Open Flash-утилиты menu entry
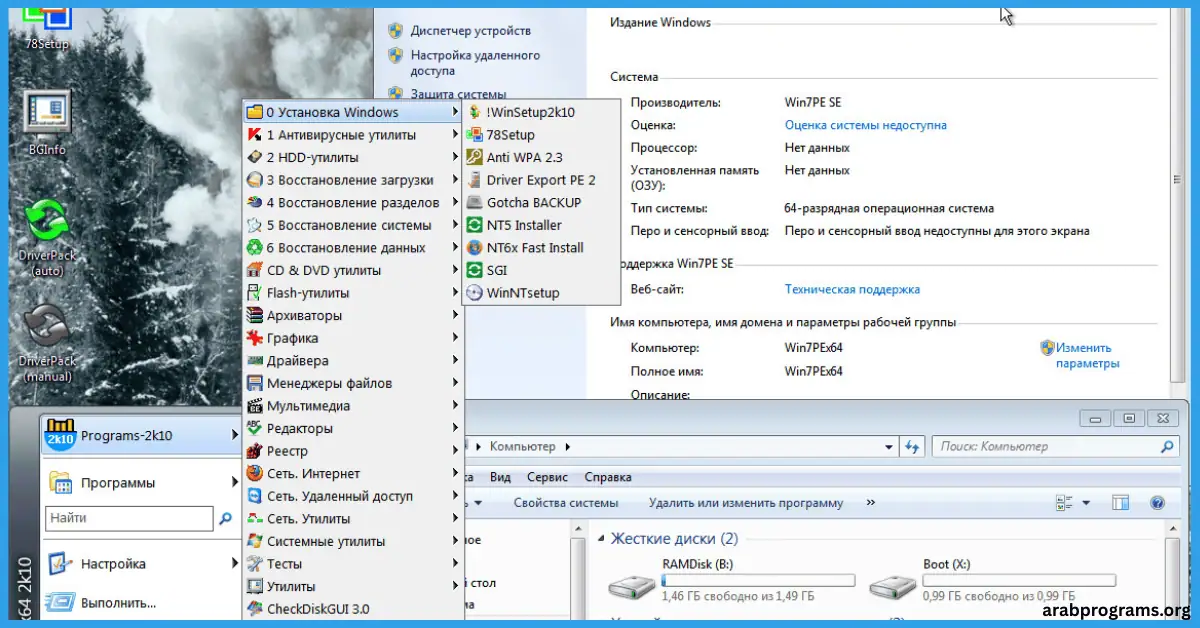 (352, 293)
